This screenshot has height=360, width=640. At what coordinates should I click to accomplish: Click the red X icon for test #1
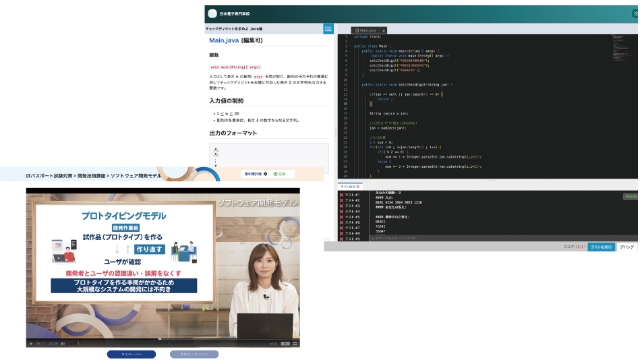(341, 195)
